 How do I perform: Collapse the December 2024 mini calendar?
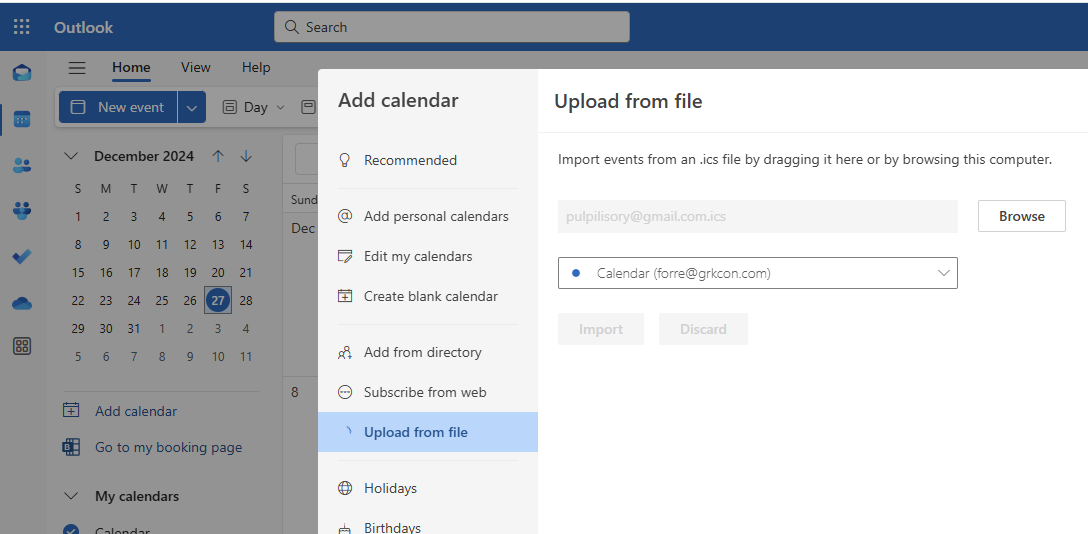[71, 156]
